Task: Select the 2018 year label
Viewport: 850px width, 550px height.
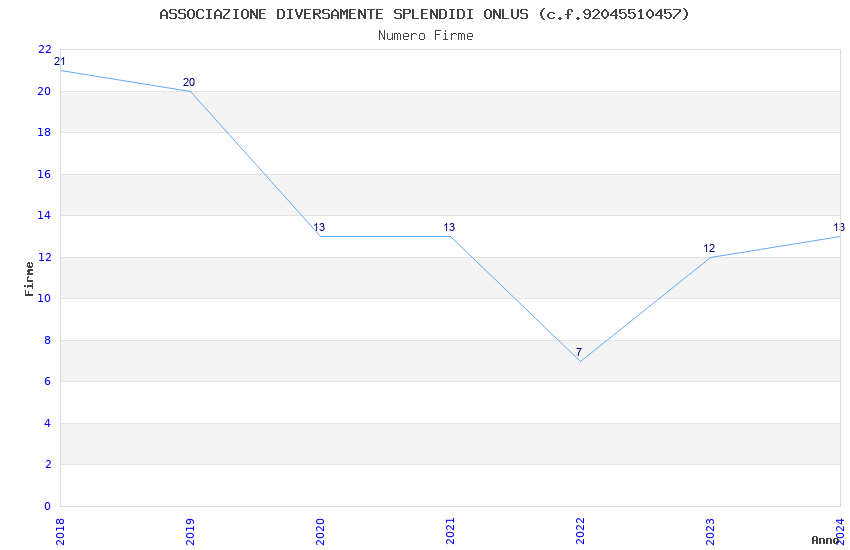Action: tap(60, 532)
